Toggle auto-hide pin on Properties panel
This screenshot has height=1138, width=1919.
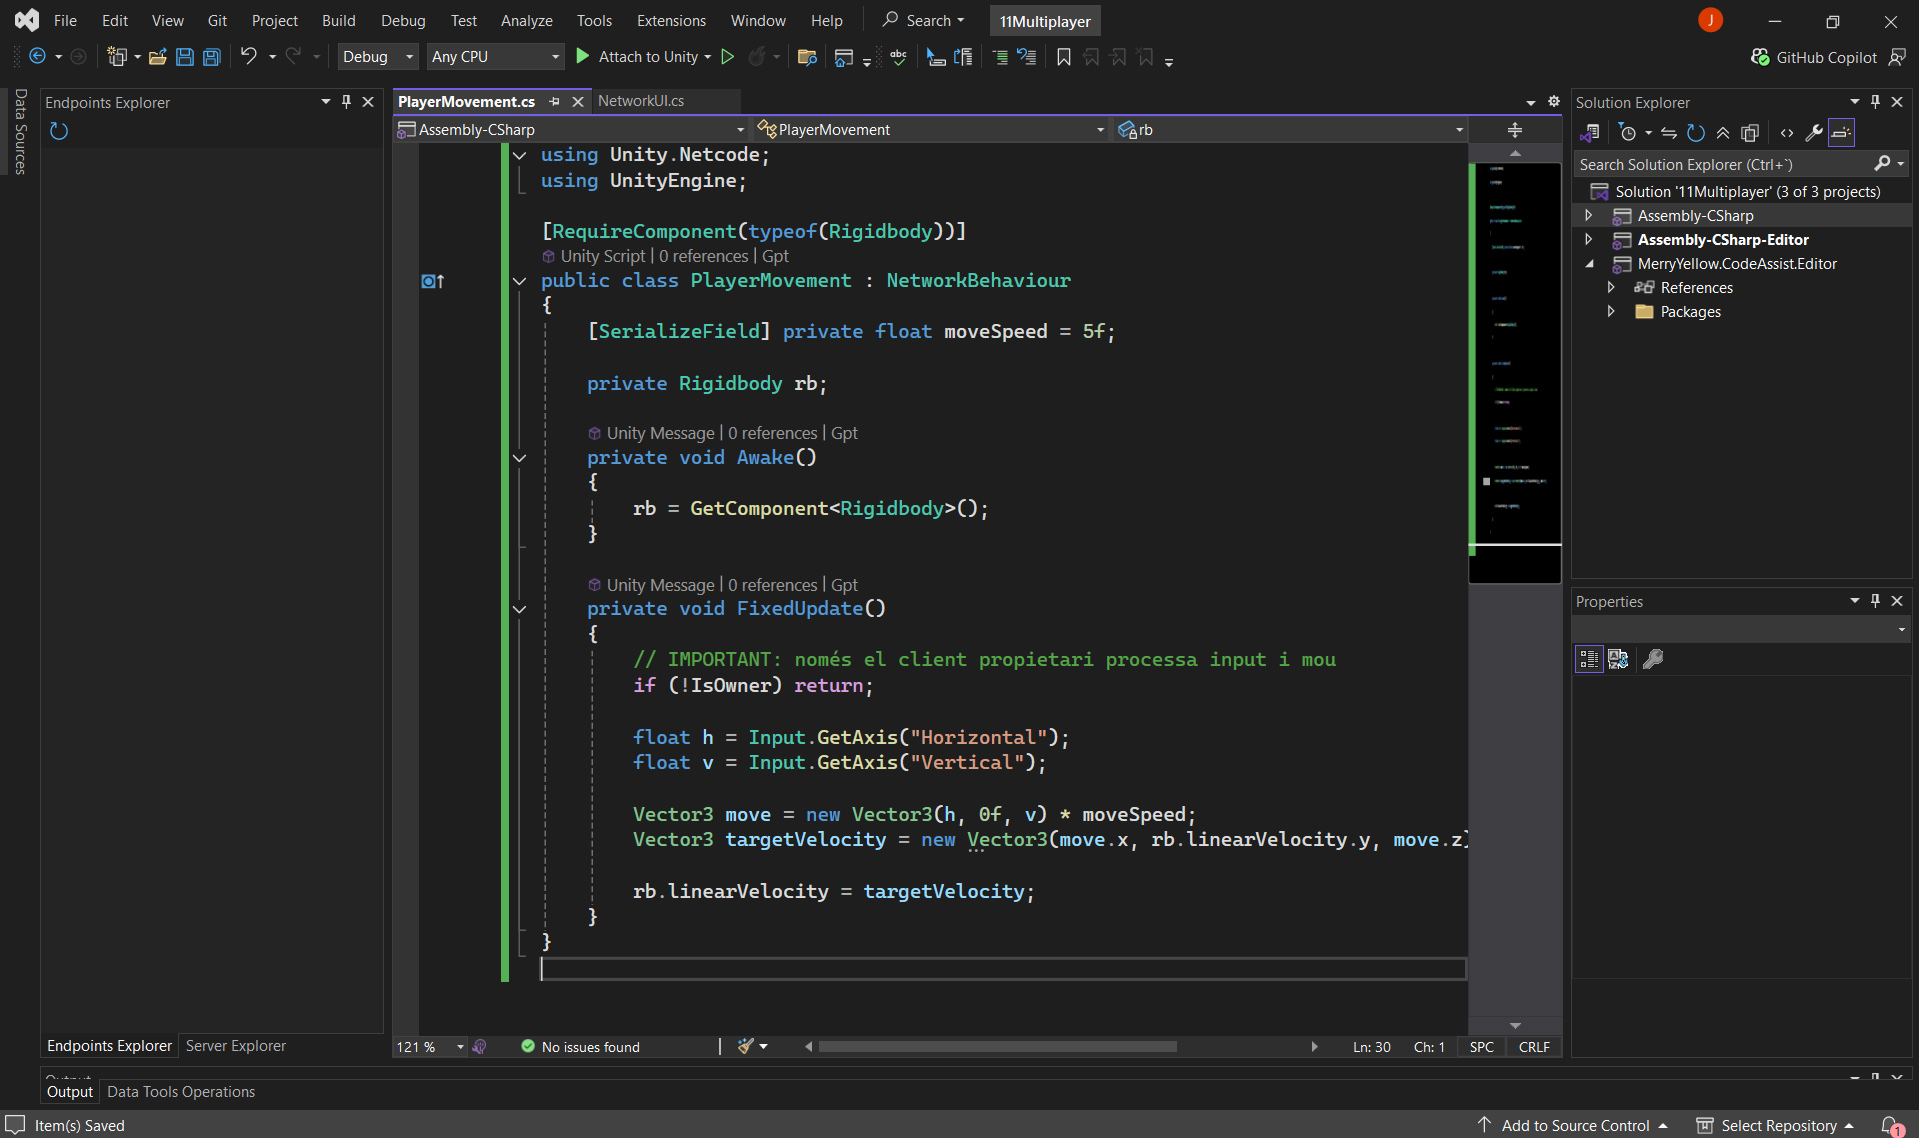[1875, 601]
